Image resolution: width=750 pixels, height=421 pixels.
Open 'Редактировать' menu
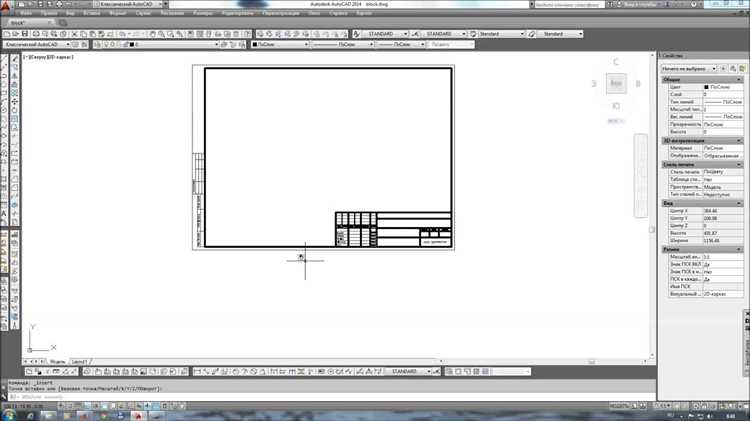(x=238, y=13)
